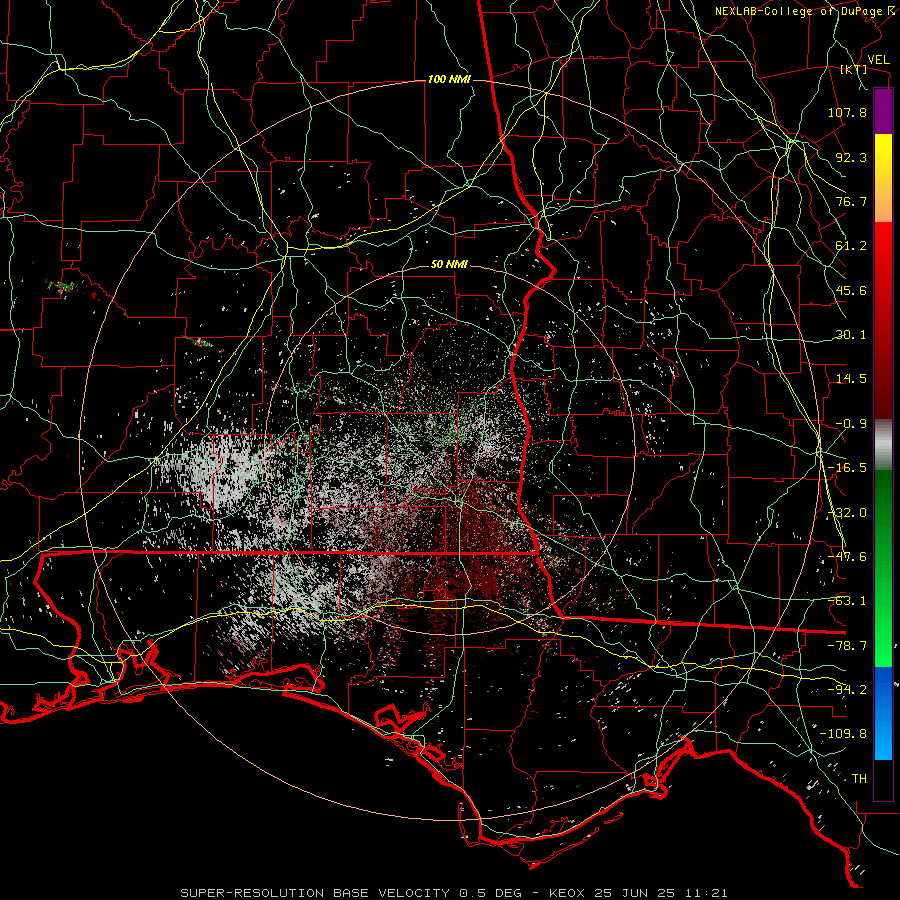900x900 pixels.
Task: Select the -78.7 velocity scale value
Action: coord(847,646)
